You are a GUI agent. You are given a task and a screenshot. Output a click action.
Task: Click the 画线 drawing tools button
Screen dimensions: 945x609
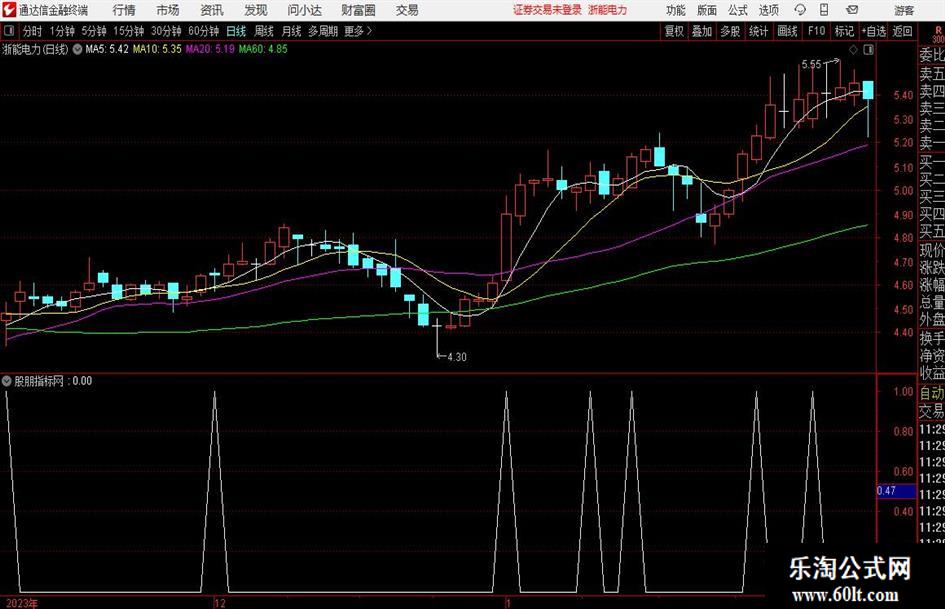click(787, 31)
